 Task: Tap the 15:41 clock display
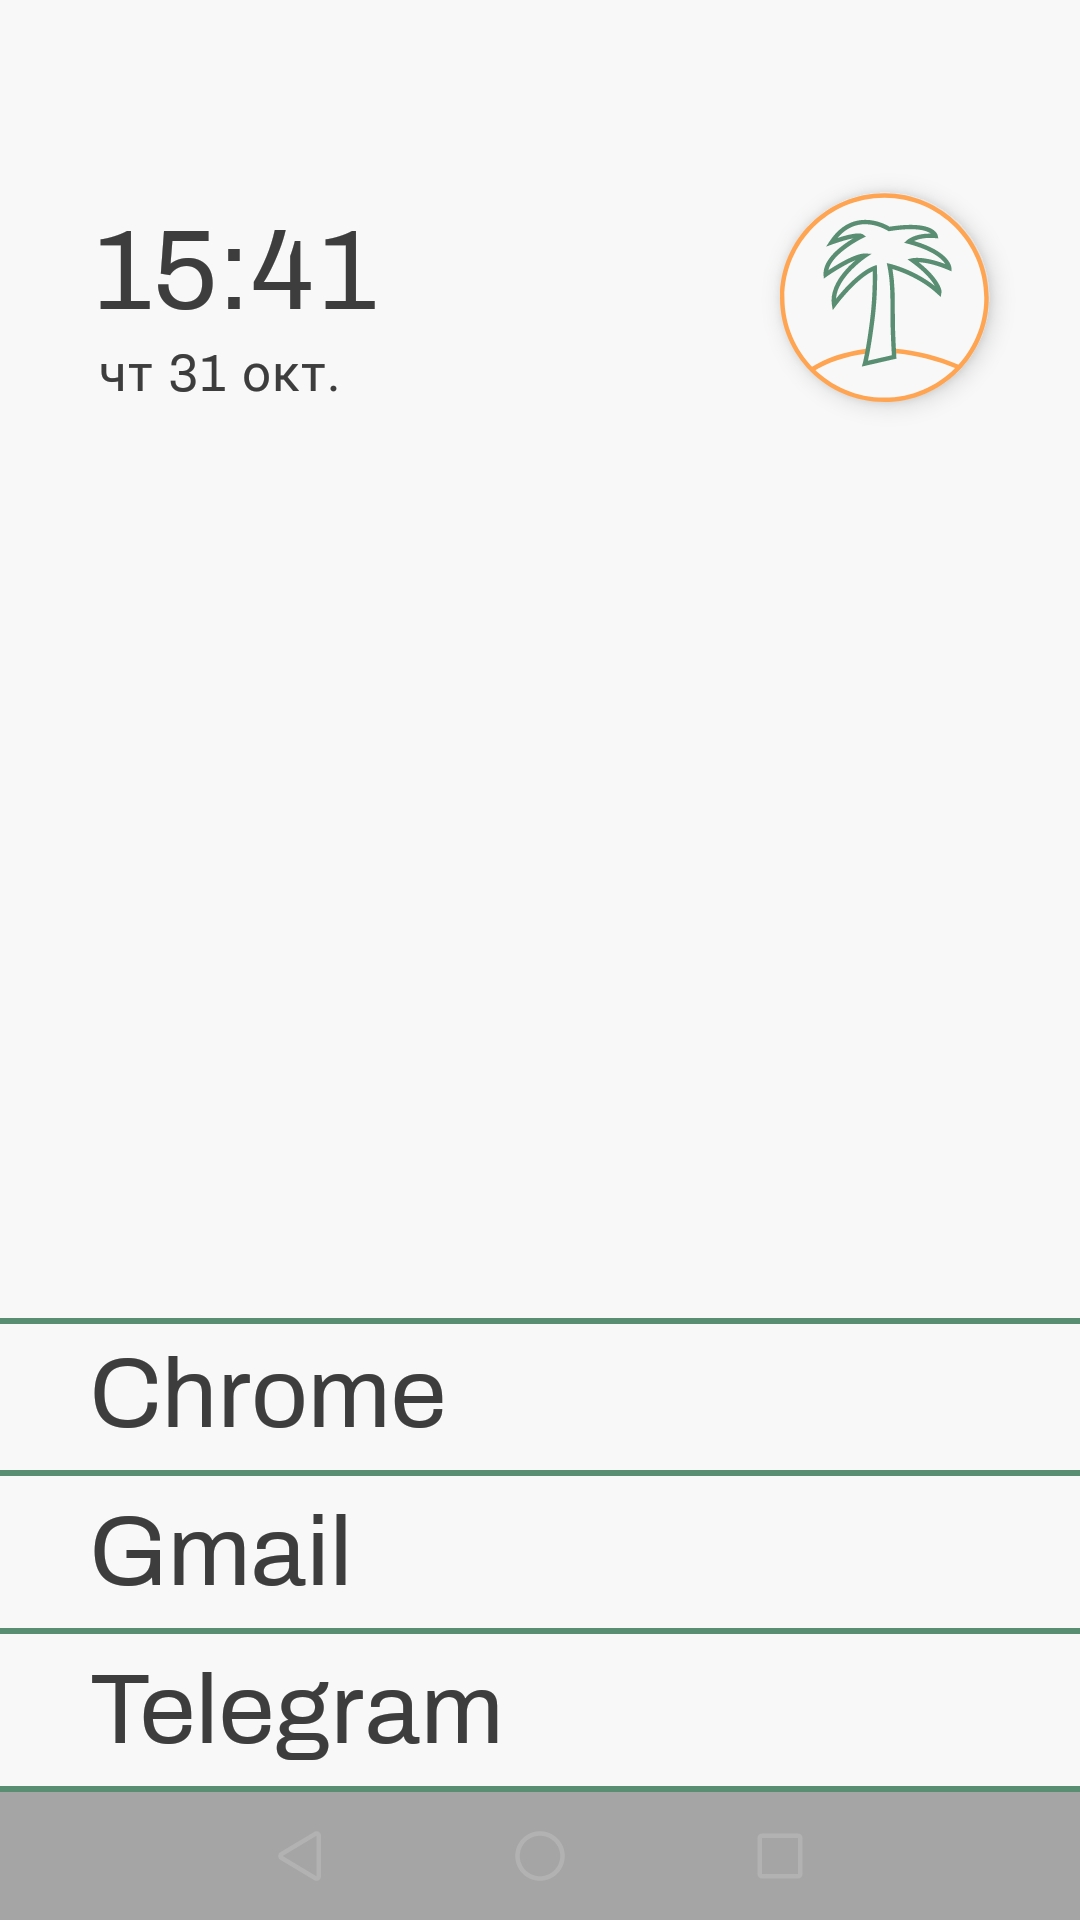pyautogui.click(x=236, y=271)
